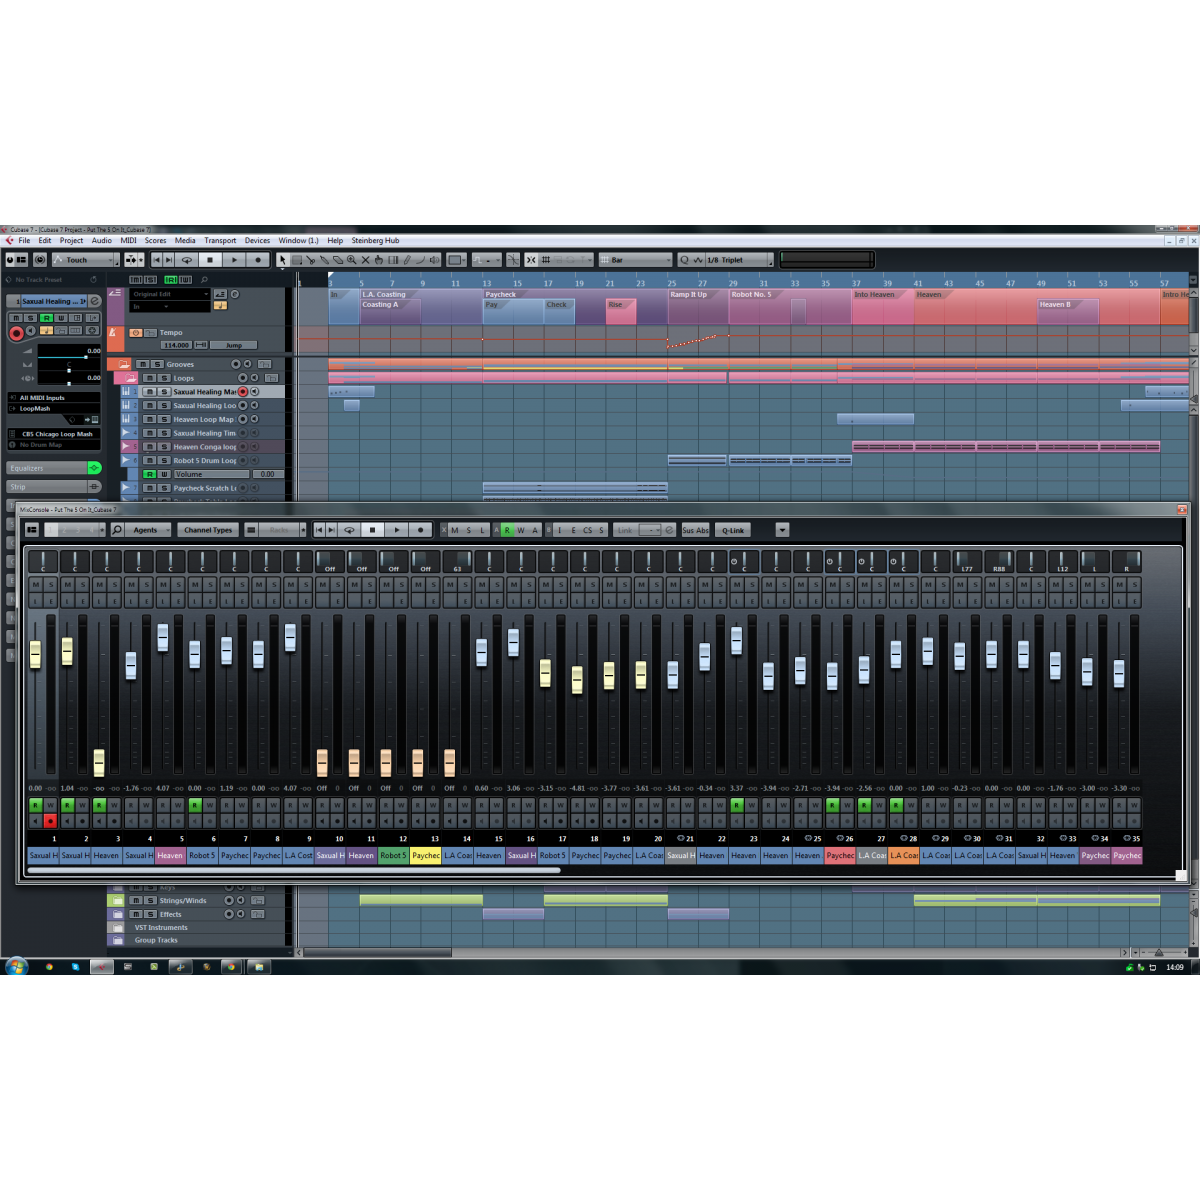Go to previous marker in main toolbar
Viewport: 1200px width, 1200px height.
pyautogui.click(x=157, y=260)
